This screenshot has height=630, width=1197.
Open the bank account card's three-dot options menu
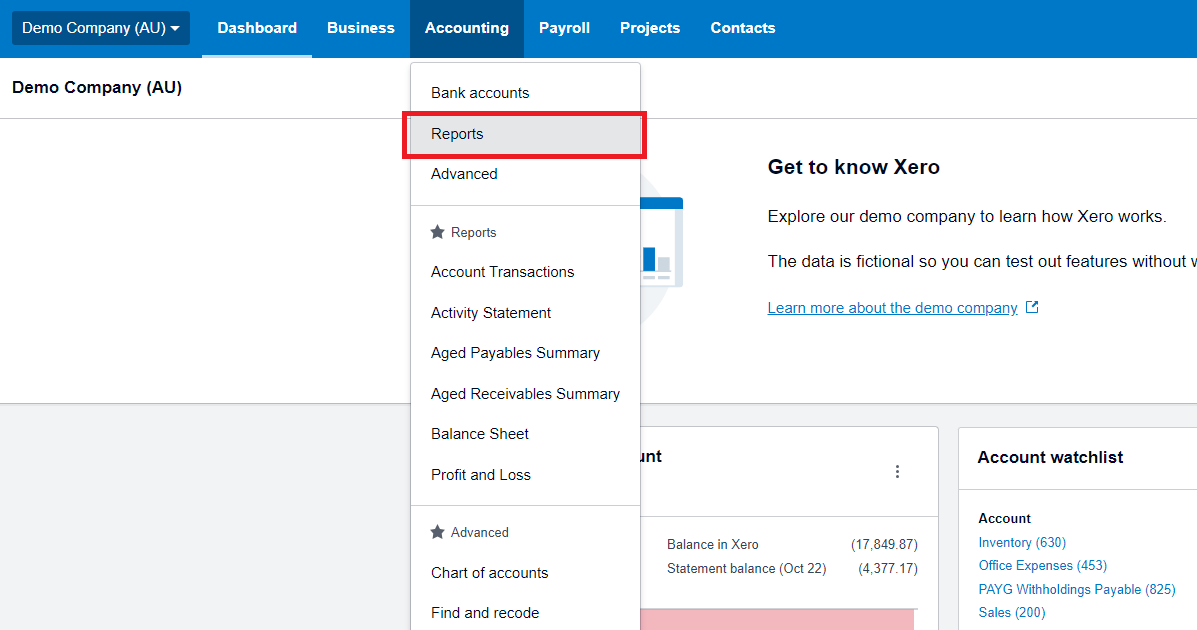[897, 472]
